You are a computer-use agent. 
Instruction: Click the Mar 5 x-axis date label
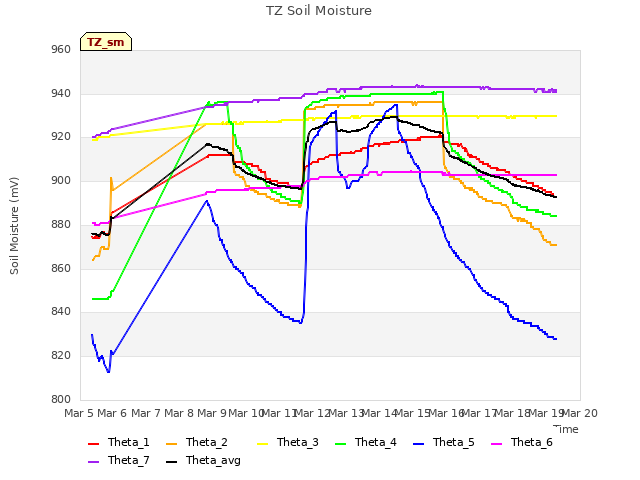pyautogui.click(x=79, y=413)
